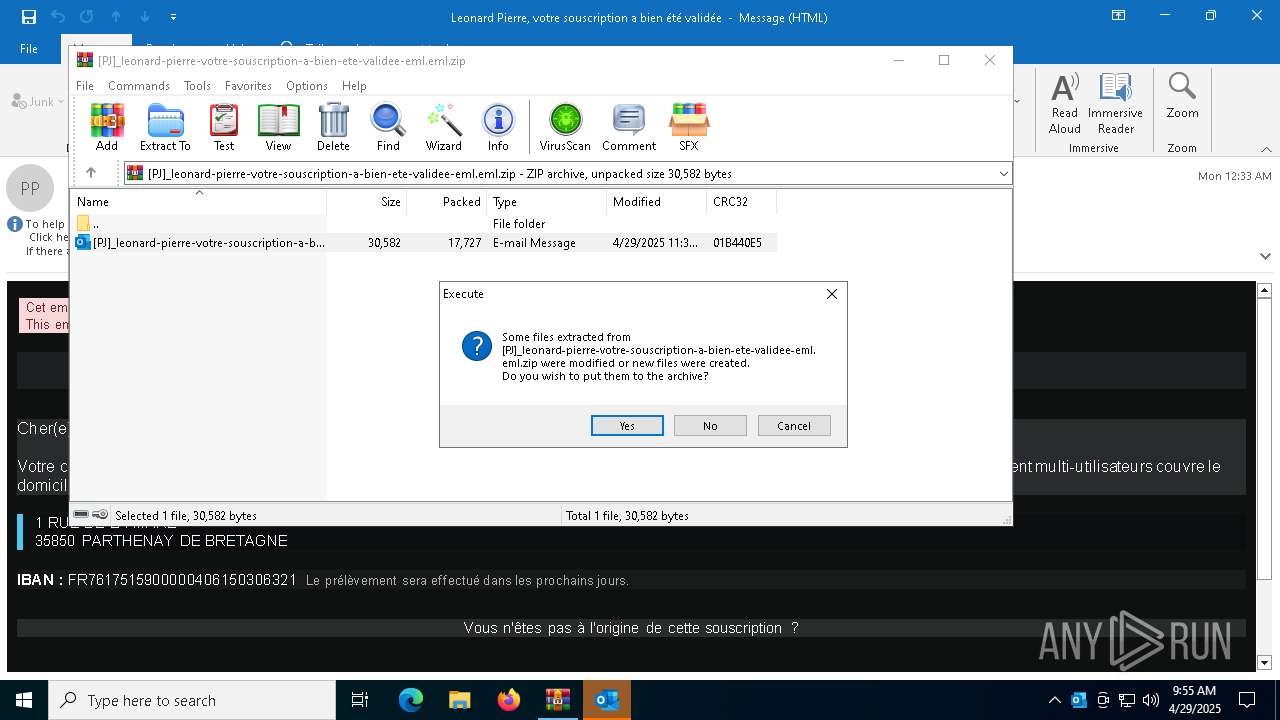Click 'Vous n'êtes pas à l'origine' link

pyautogui.click(x=631, y=628)
